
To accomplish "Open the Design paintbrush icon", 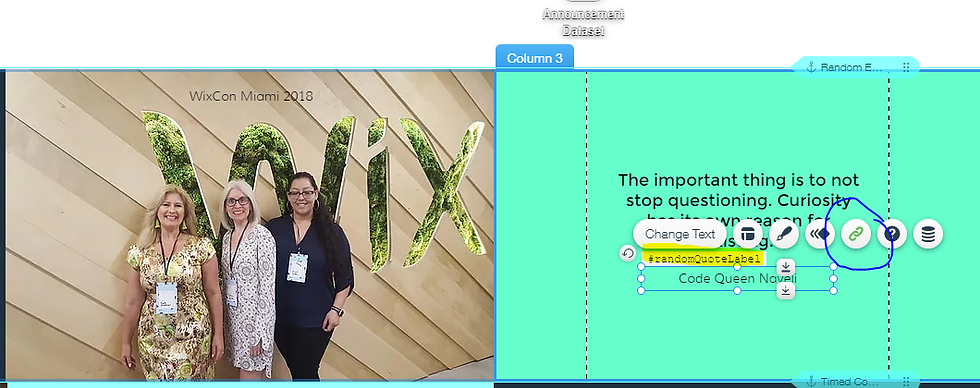I will 784,234.
